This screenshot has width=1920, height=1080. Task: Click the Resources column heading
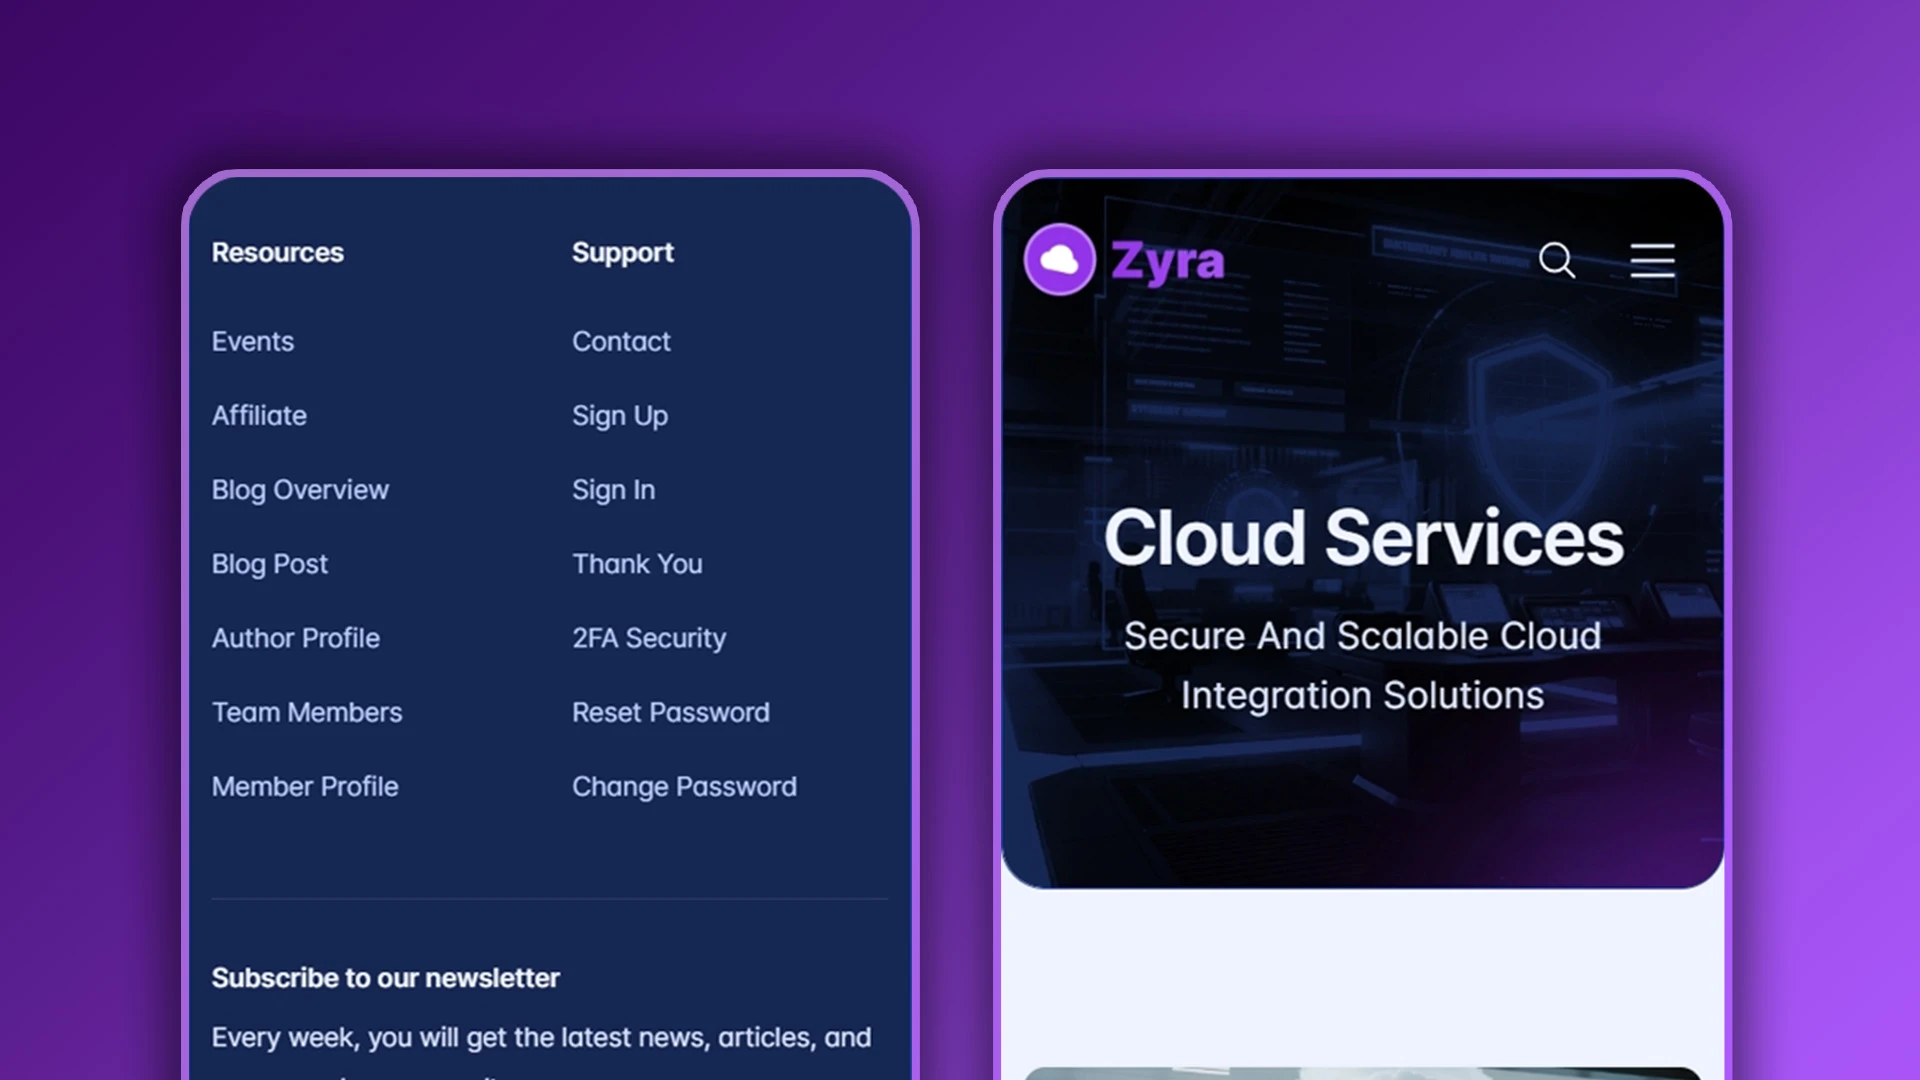(x=278, y=252)
